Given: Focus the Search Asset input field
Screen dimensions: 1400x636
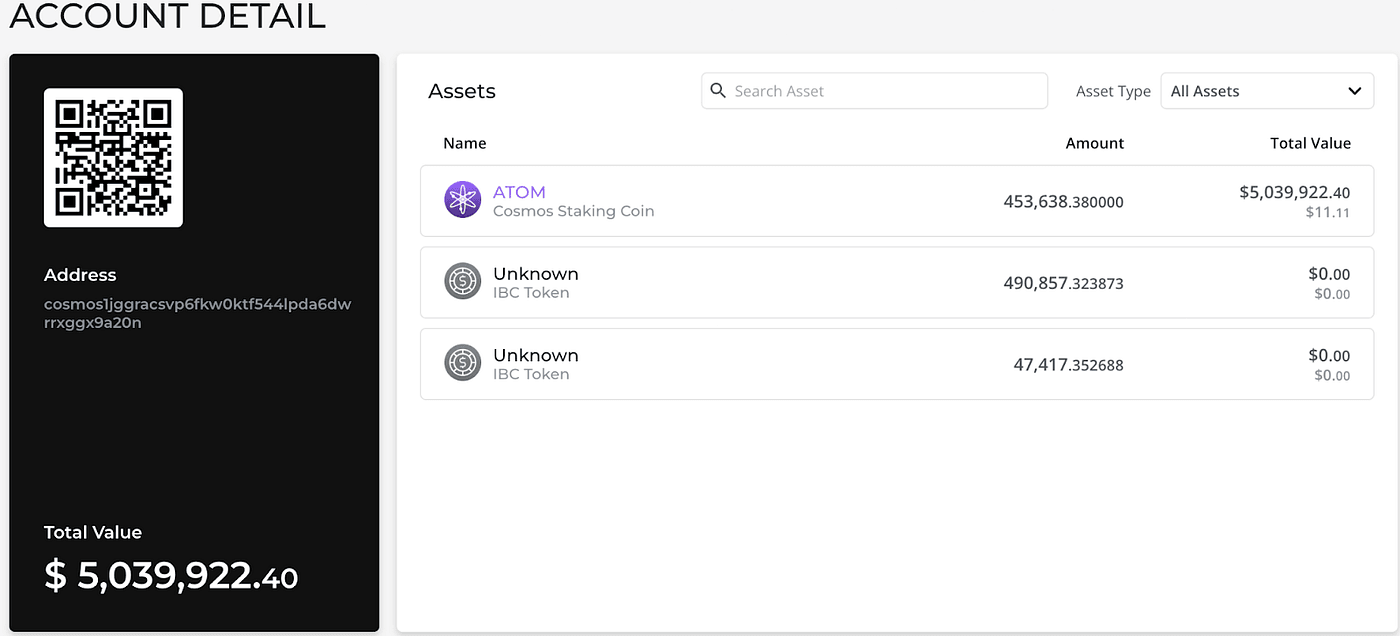Looking at the screenshot, I should click(885, 91).
